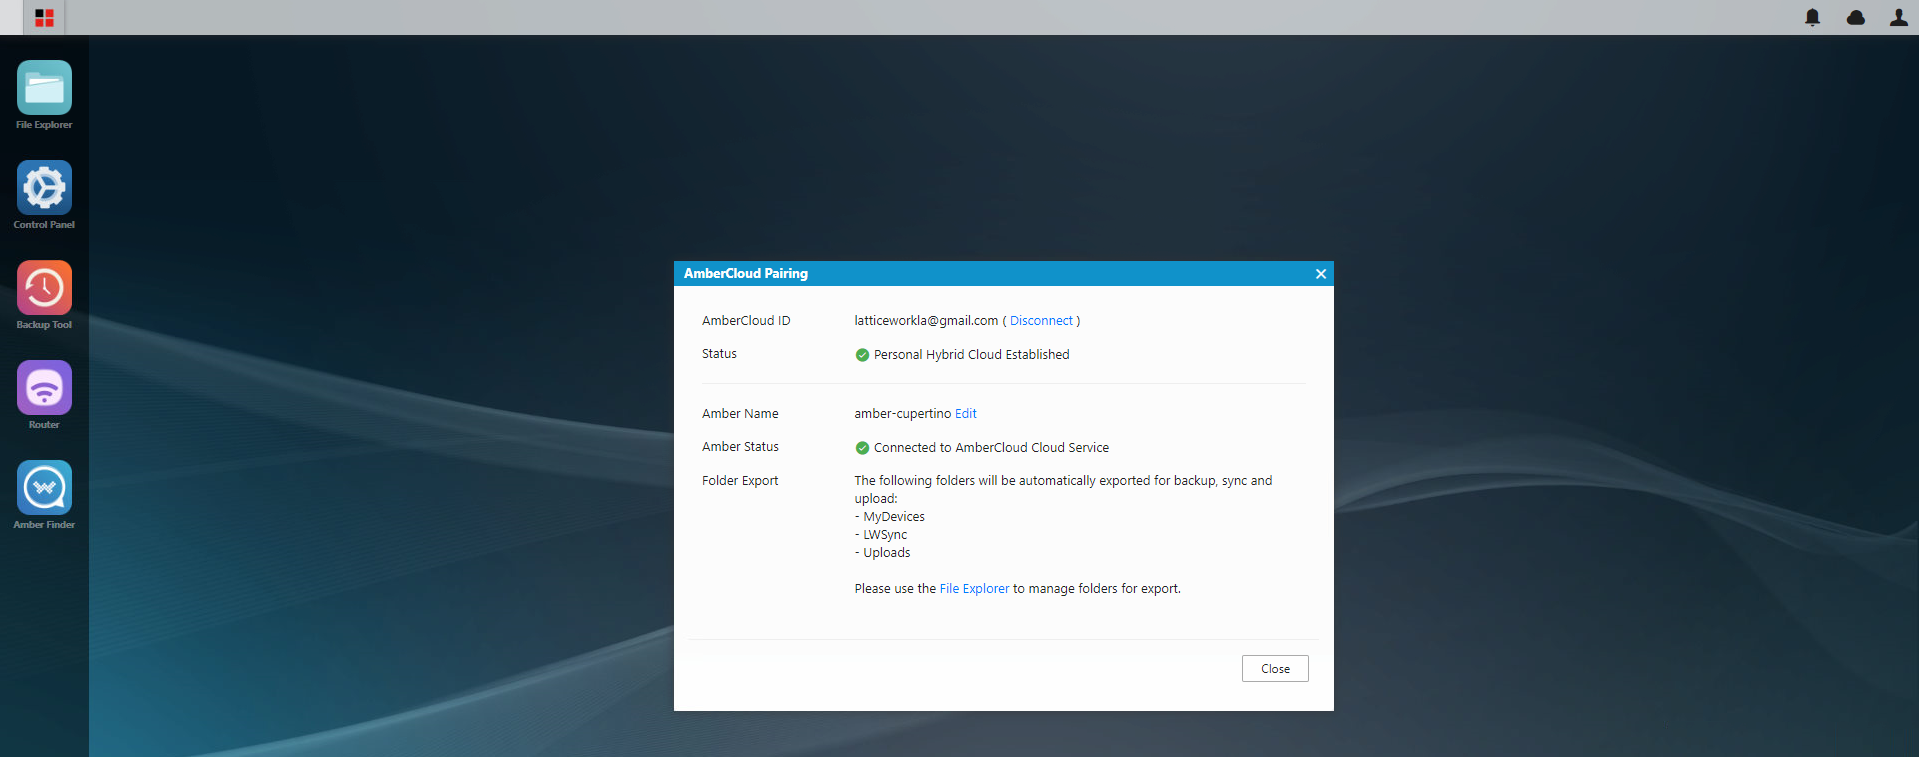Click 'Connected to AmberCloud Cloud Service' text

991,448
